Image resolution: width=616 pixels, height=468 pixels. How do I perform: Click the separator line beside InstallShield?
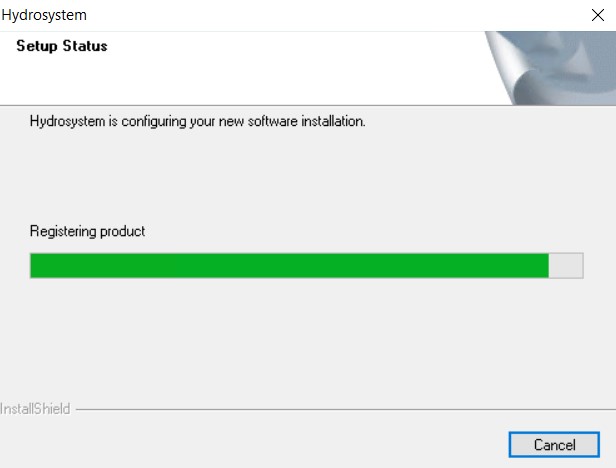346,409
